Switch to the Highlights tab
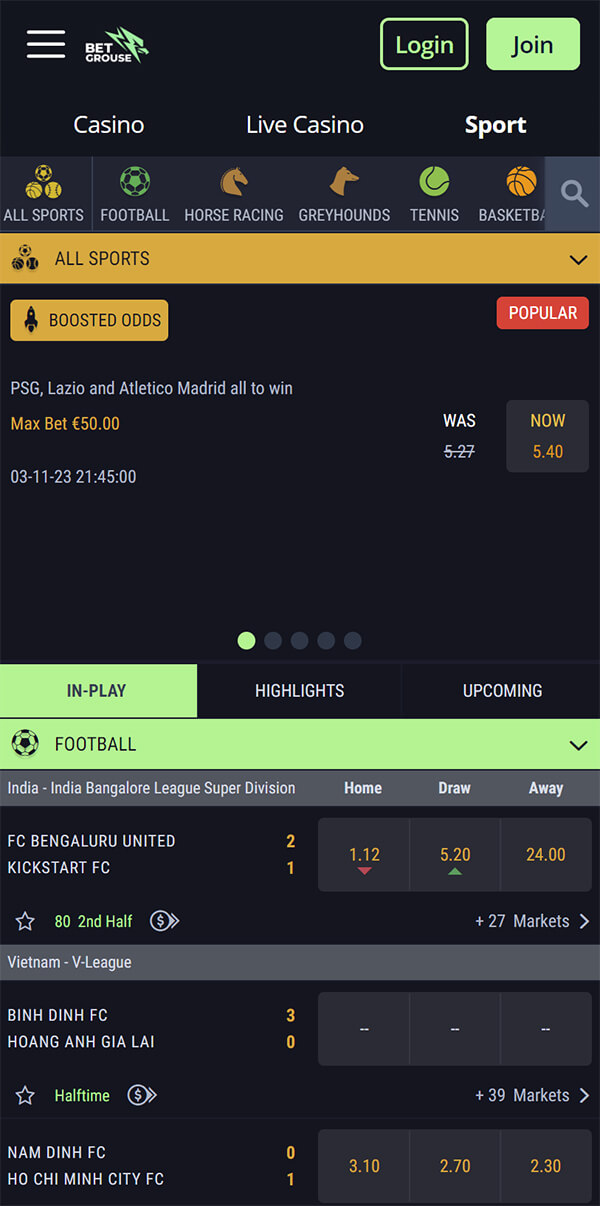Screen dimensions: 600x1206 coord(299,691)
